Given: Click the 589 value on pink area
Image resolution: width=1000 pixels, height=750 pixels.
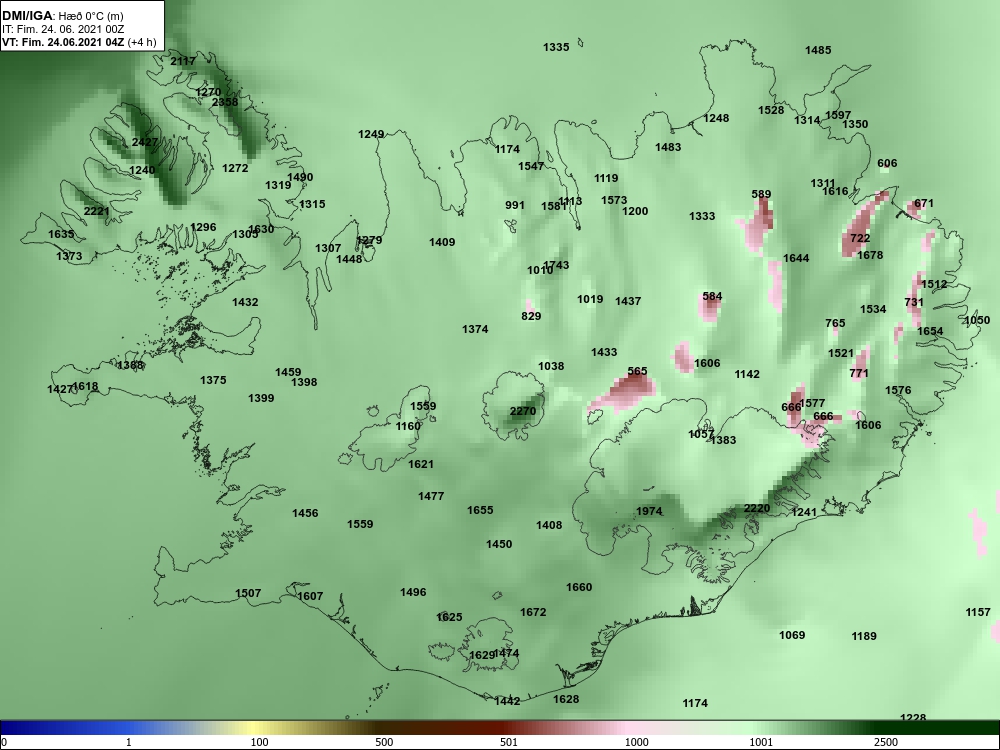Looking at the screenshot, I should (761, 195).
